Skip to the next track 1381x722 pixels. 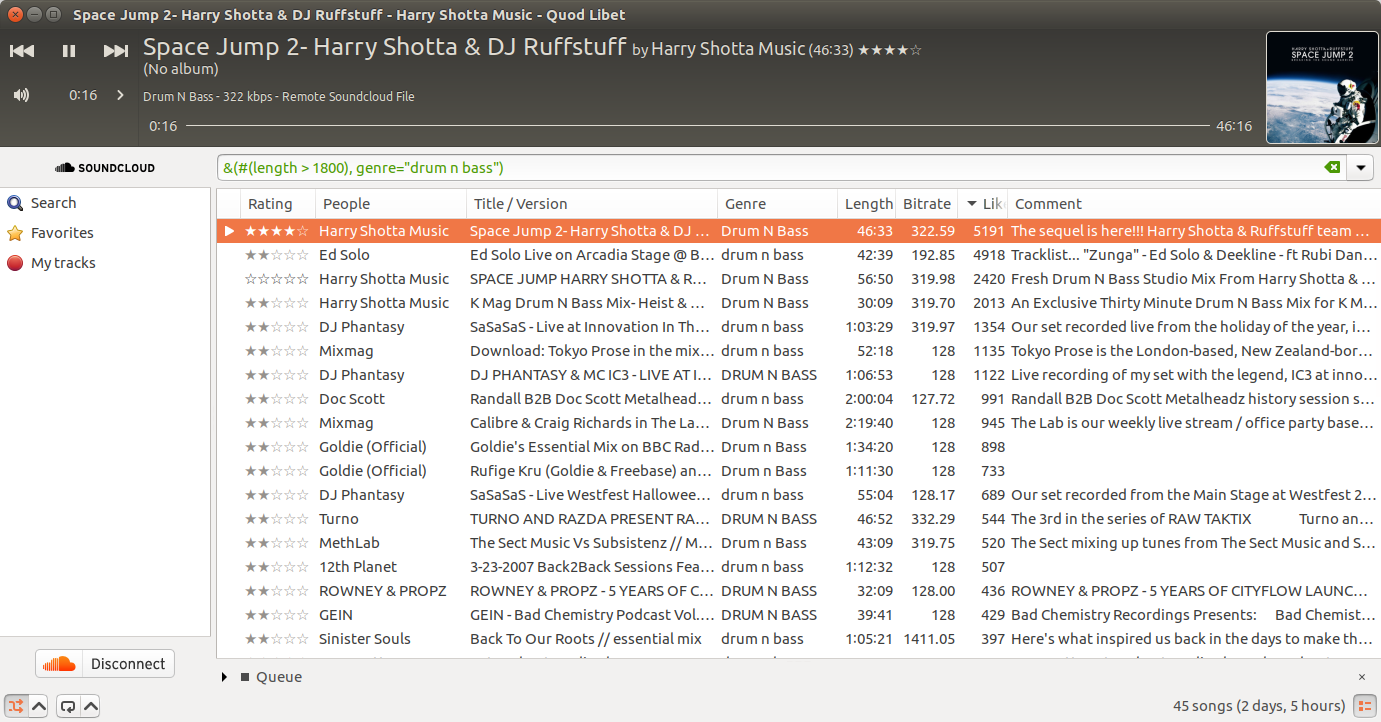click(x=116, y=51)
